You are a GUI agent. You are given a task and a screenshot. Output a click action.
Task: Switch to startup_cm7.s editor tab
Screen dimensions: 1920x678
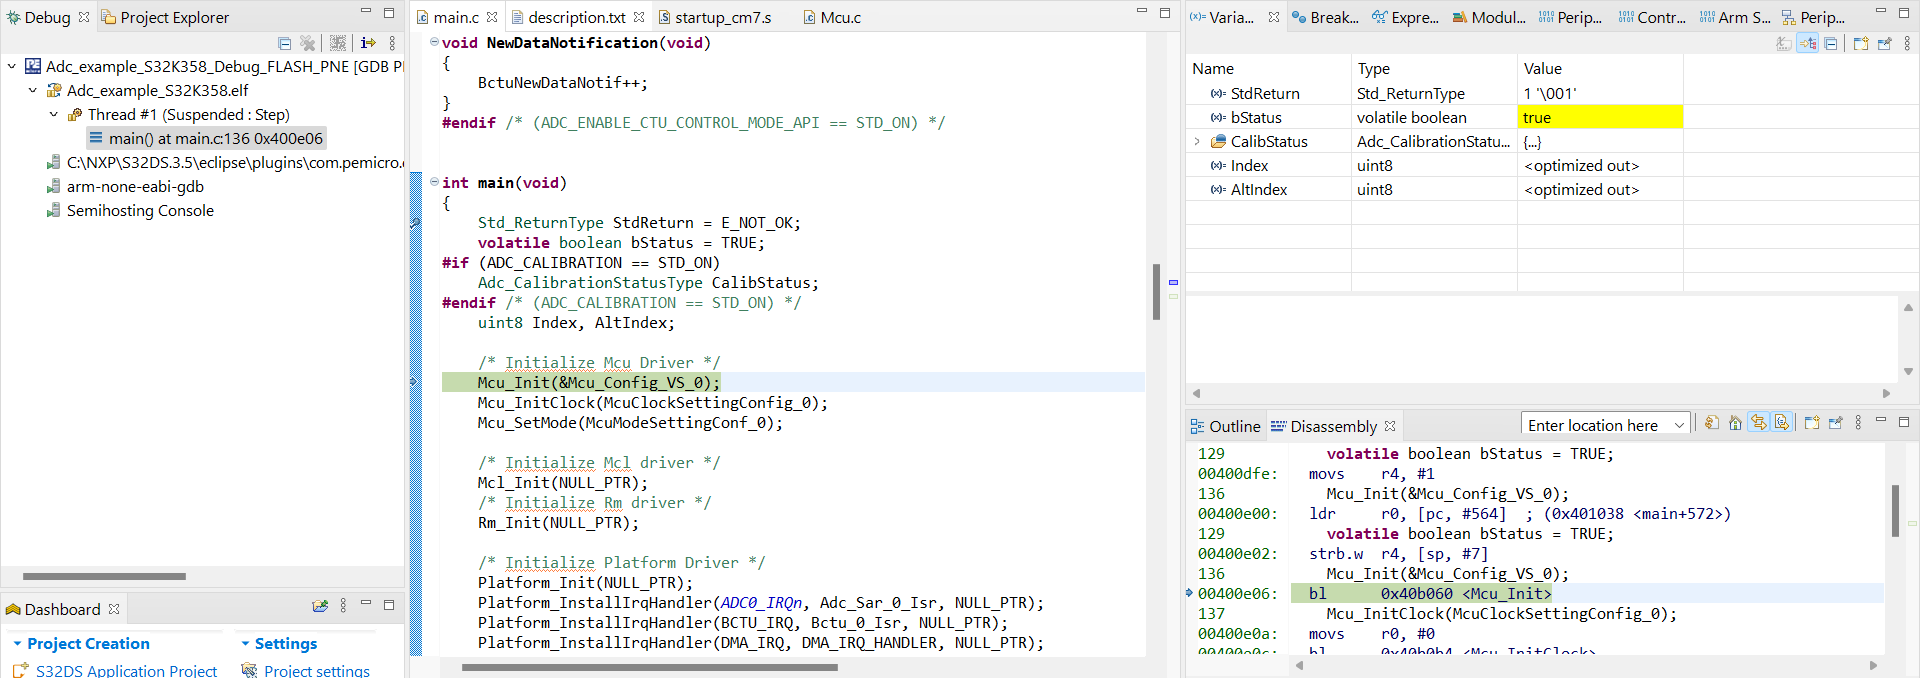(x=715, y=17)
